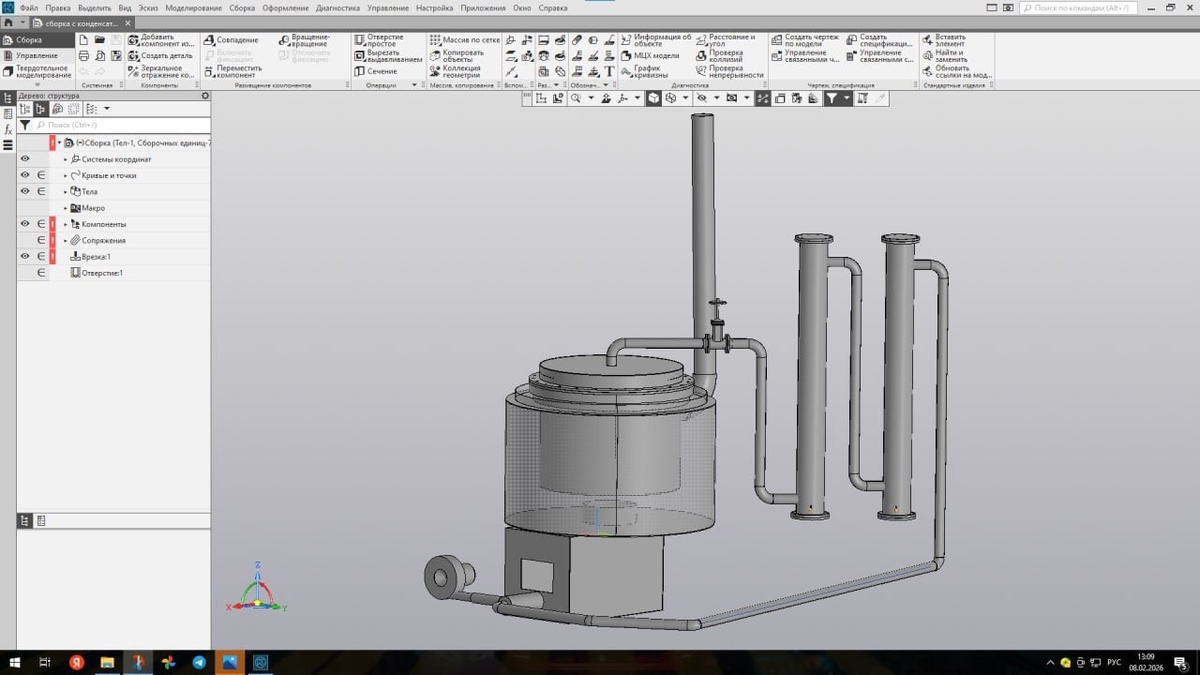The height and width of the screenshot is (675, 1200).
Task: Hide Системы координат using eye icon
Action: 25,159
